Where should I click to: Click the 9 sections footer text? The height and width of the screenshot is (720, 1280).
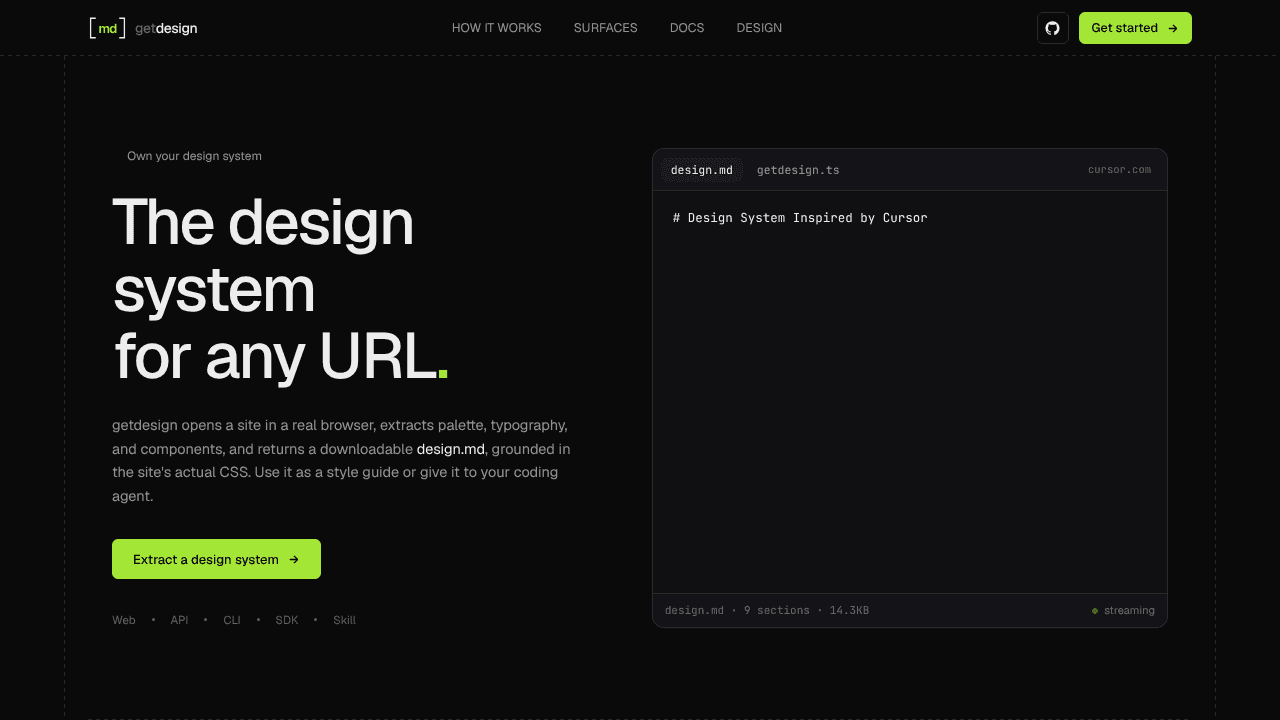(x=777, y=610)
